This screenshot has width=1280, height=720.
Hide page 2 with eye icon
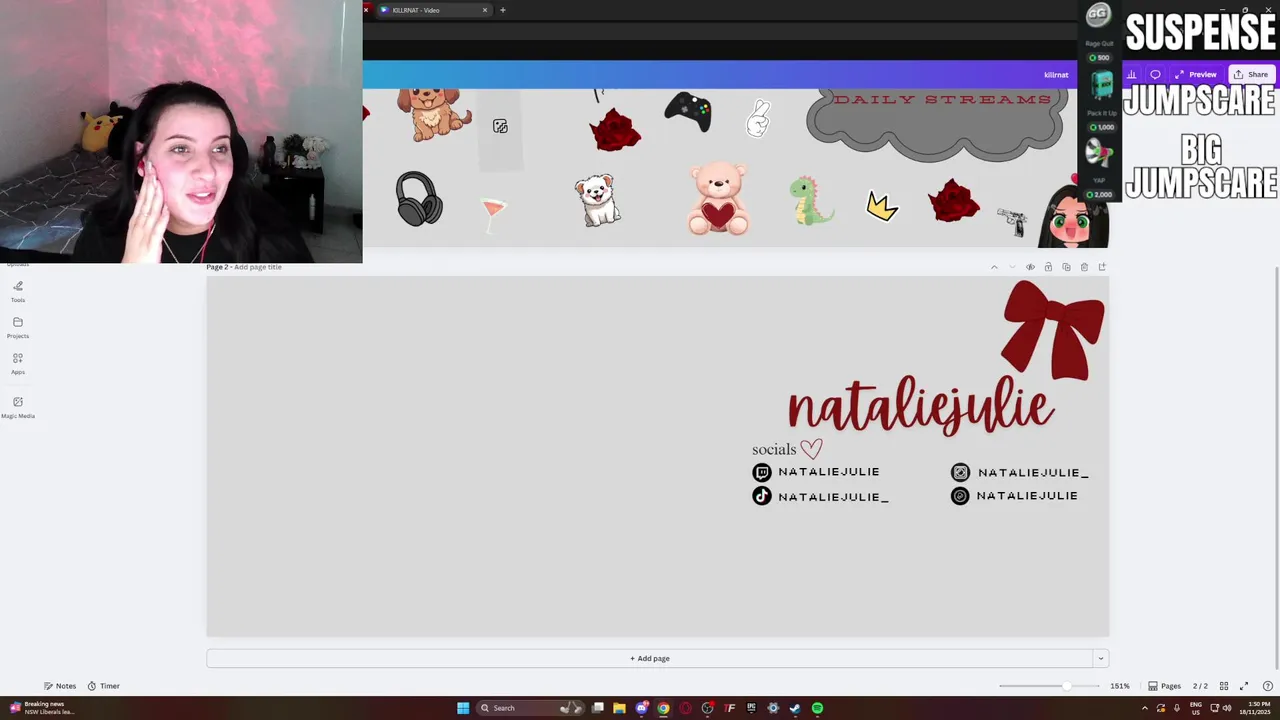[1030, 267]
